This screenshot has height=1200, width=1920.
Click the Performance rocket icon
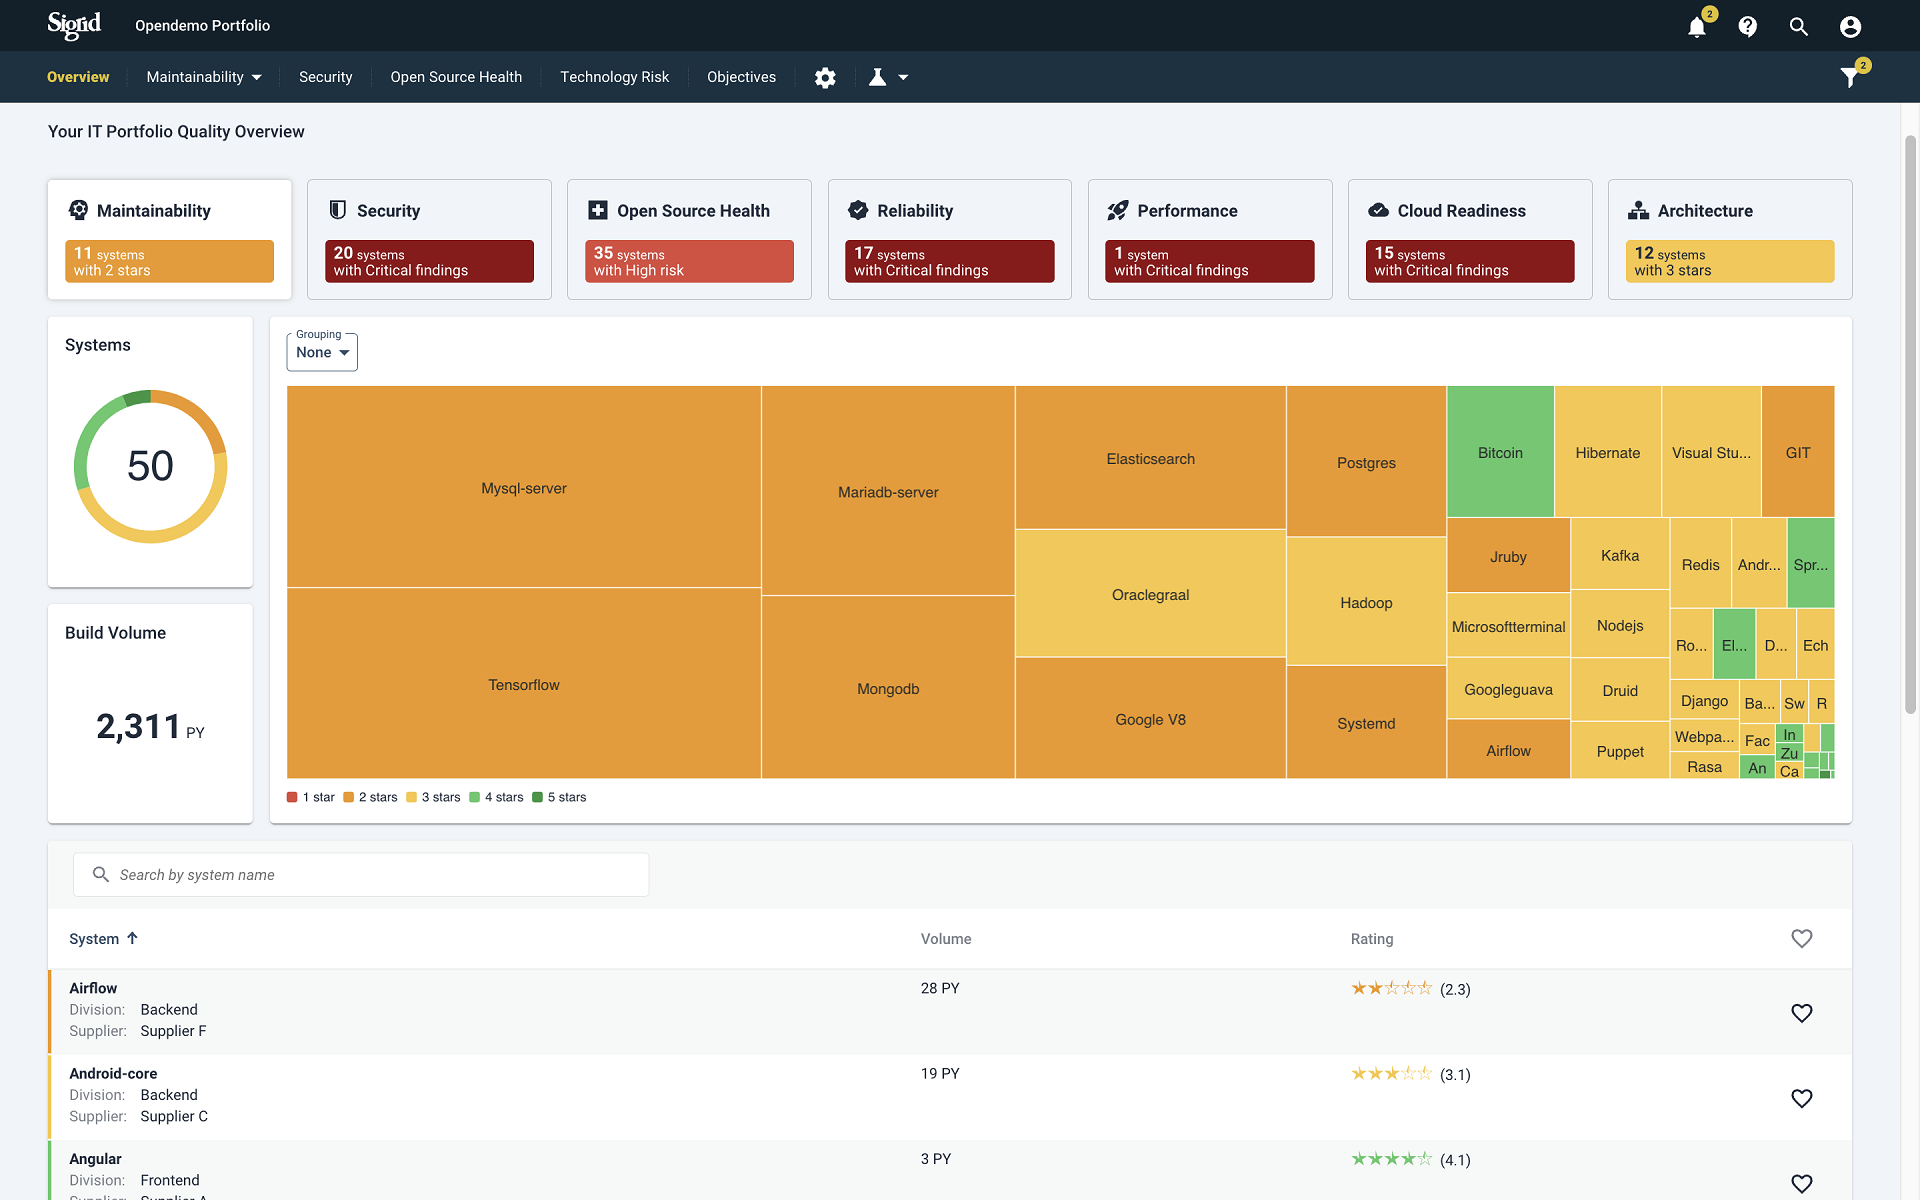(1118, 210)
